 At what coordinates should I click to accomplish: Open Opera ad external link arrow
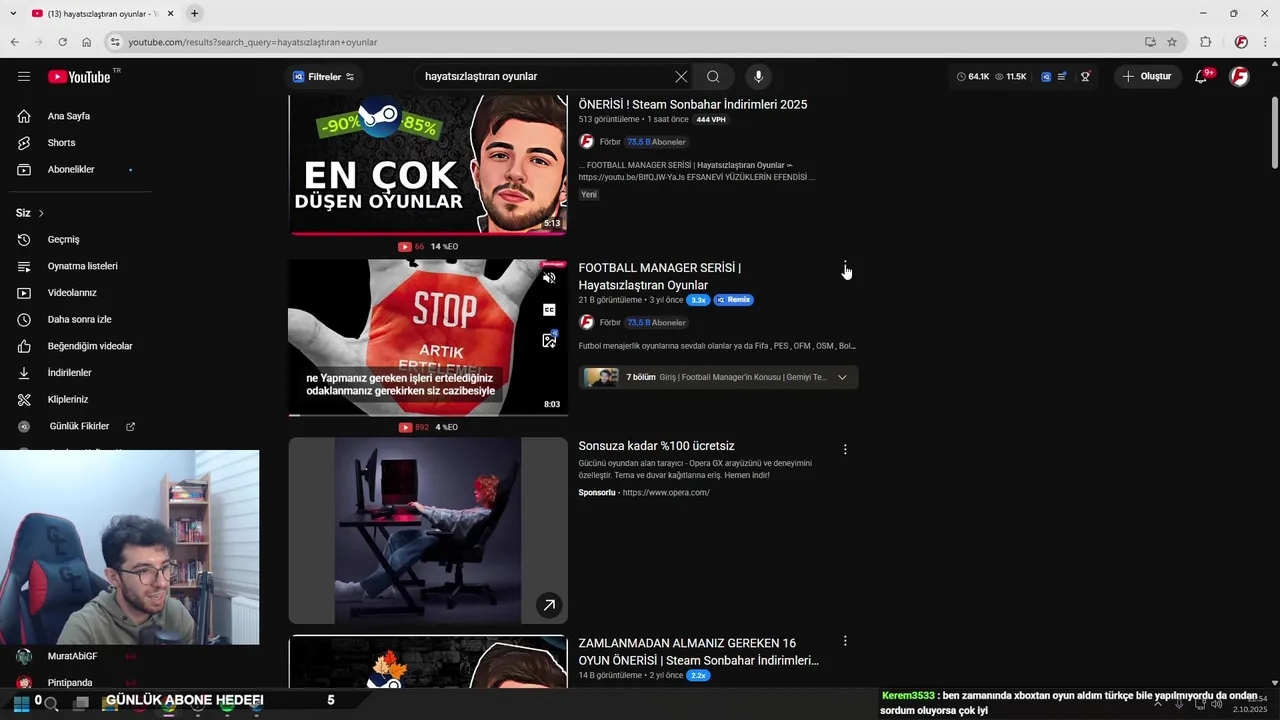pyautogui.click(x=549, y=605)
